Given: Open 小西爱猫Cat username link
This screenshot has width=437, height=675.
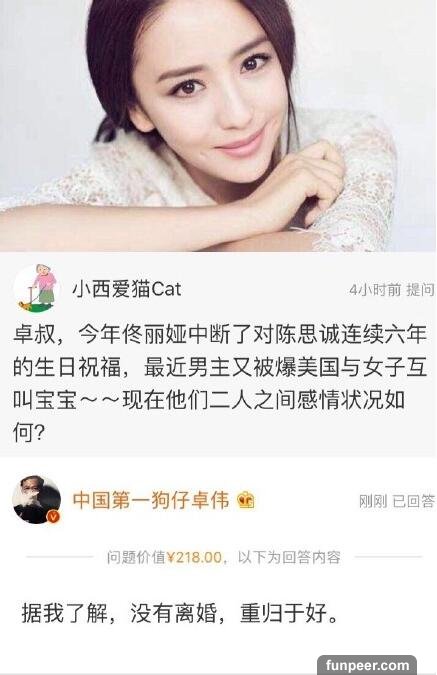Looking at the screenshot, I should click(127, 288).
